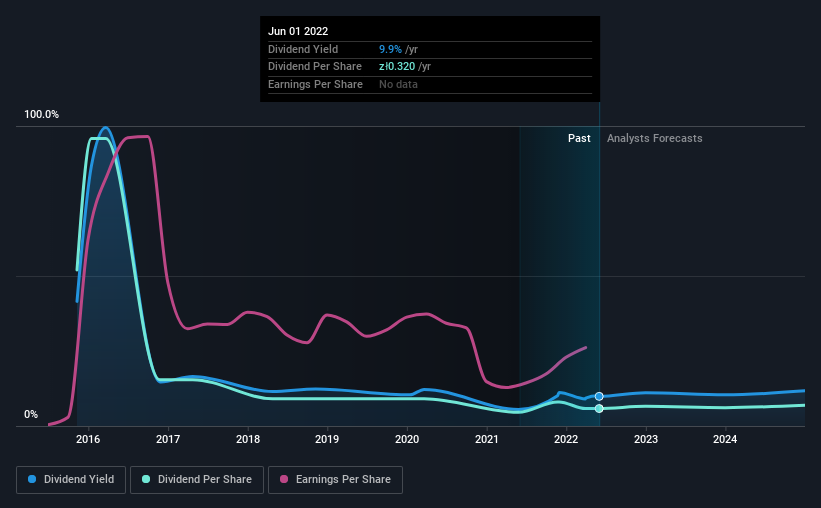Toggle the Dividend Yield legend series
This screenshot has width=821, height=508.
(71, 480)
